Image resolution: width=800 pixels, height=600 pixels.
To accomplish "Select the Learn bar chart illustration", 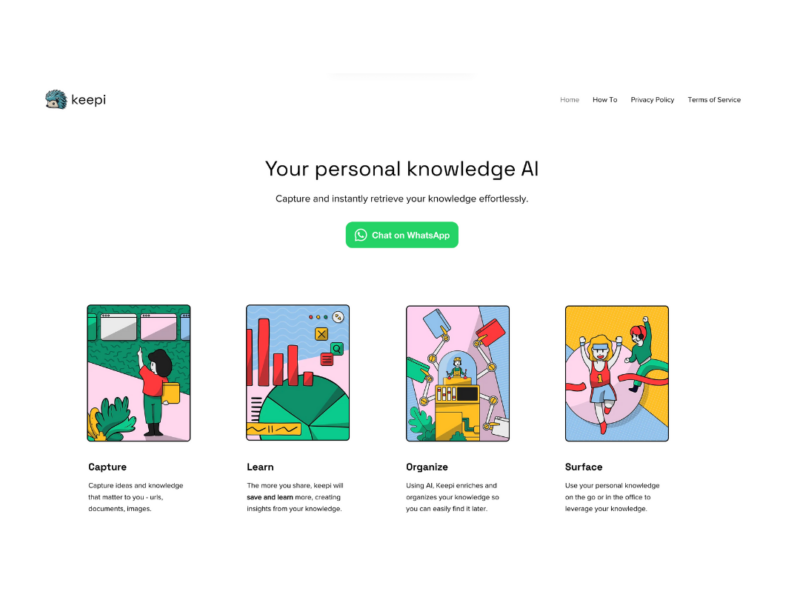I will click(x=298, y=373).
